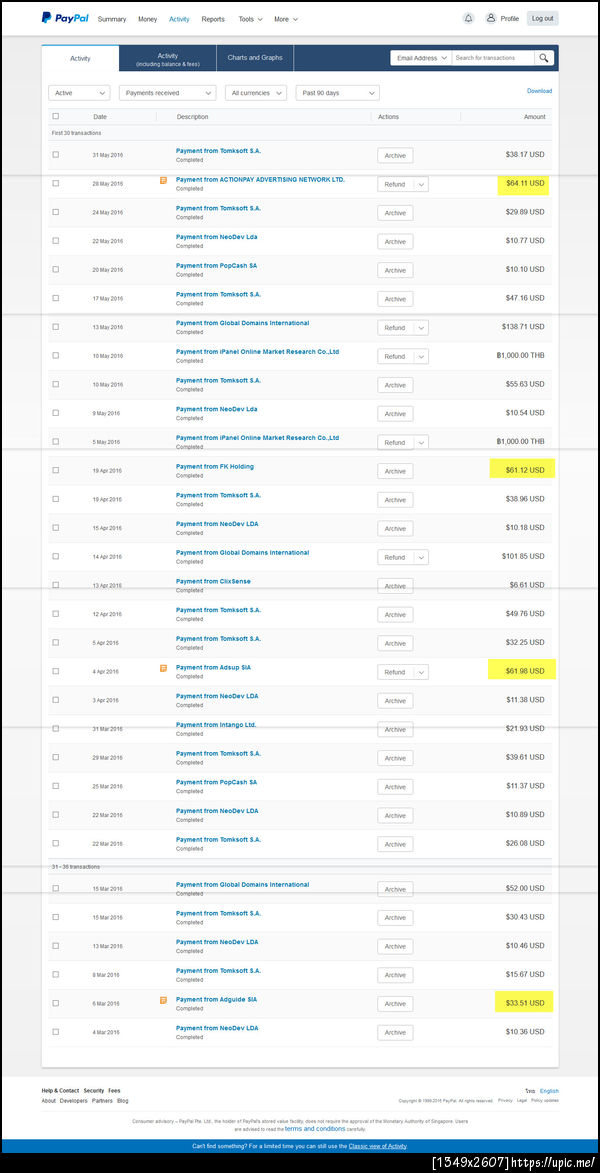
Task: Open note icon on Adguide SIA payment
Action: pyautogui.click(x=164, y=999)
